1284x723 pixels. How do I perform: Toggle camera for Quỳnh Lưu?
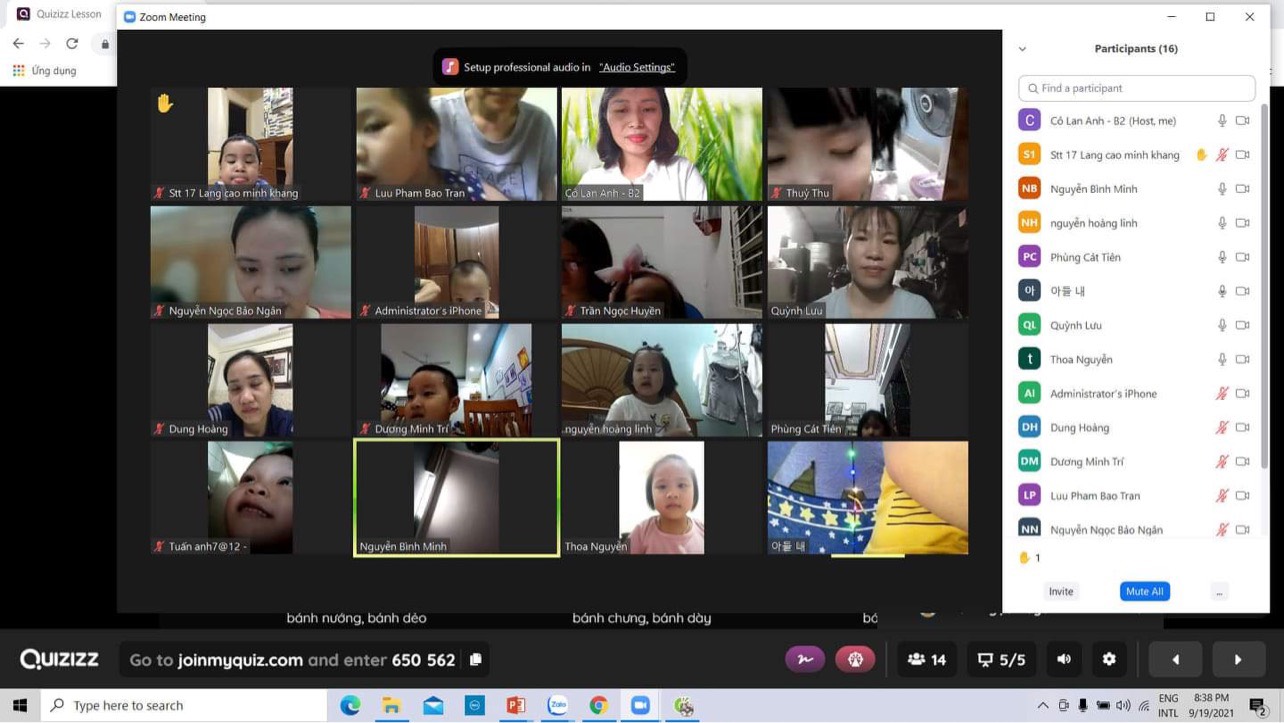[1242, 325]
